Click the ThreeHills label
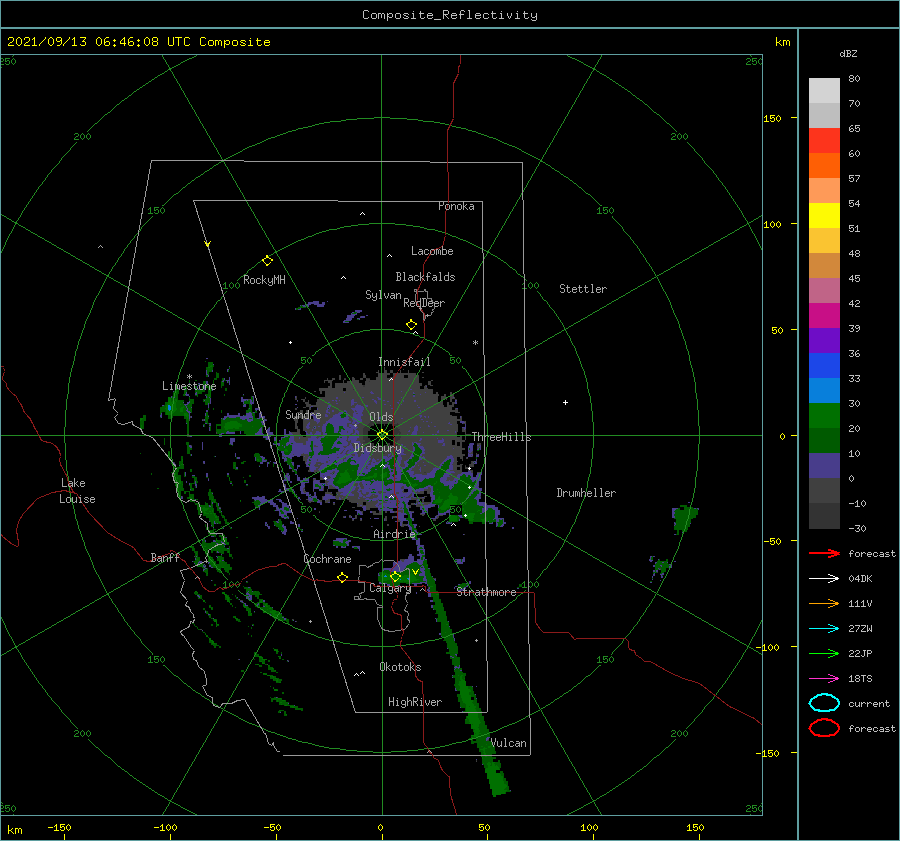 [502, 437]
